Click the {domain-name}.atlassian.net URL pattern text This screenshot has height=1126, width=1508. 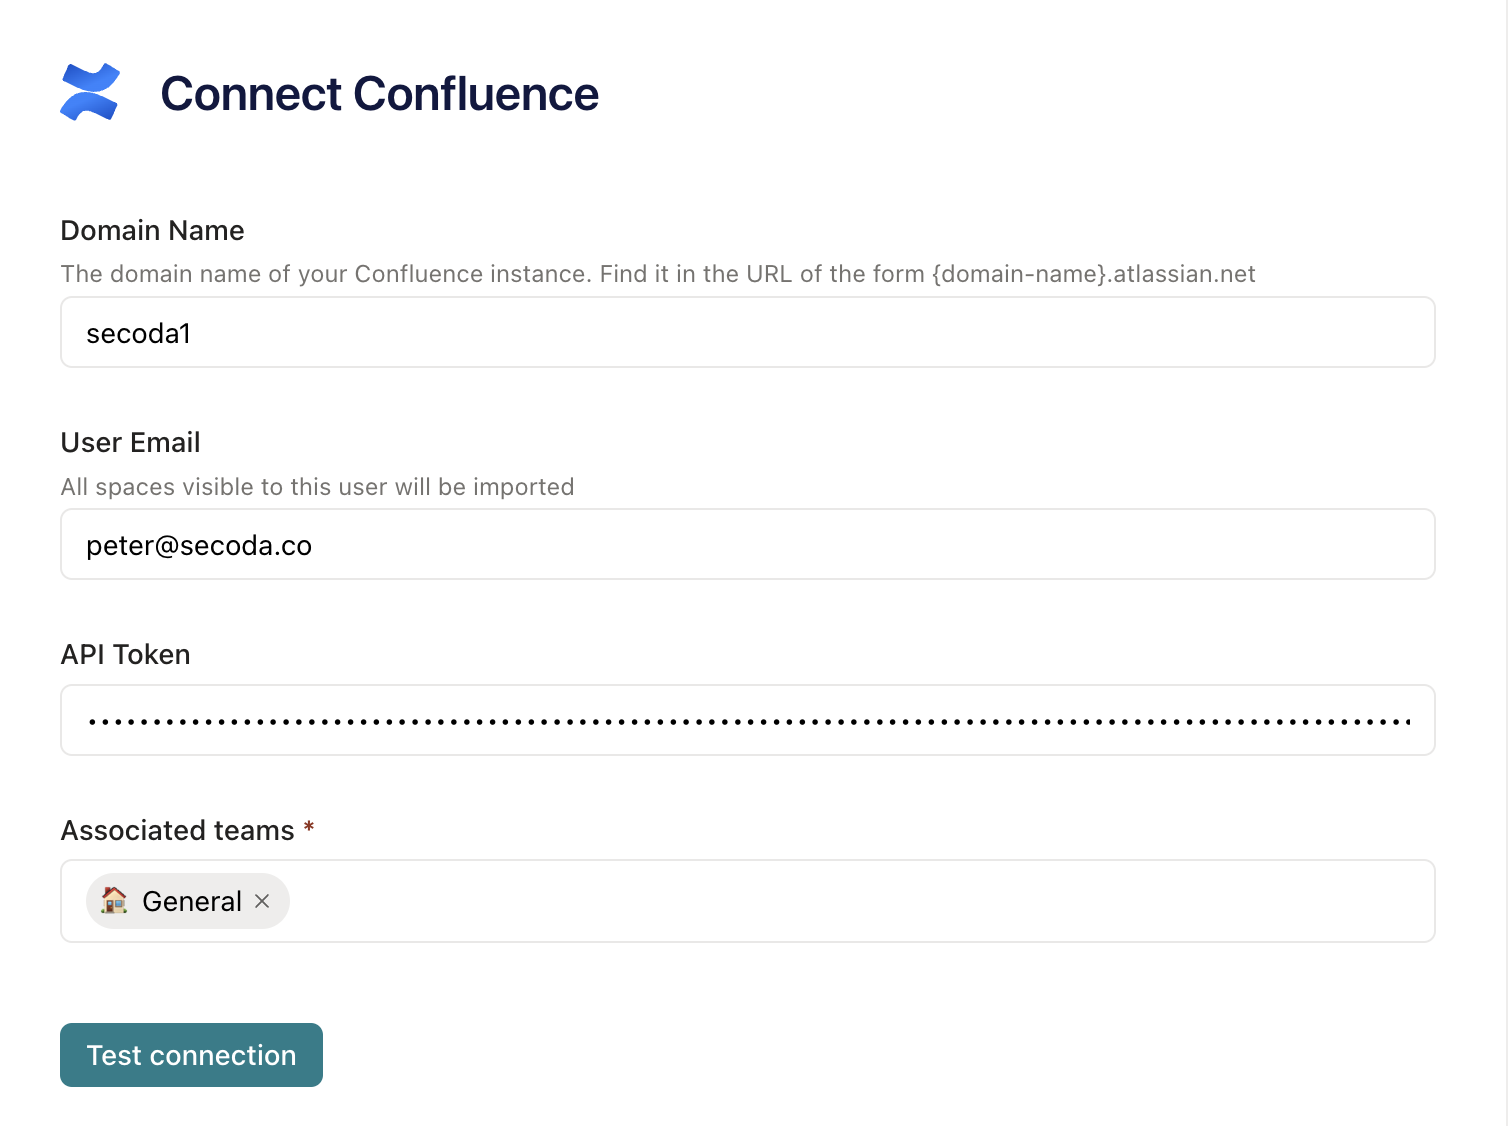pos(1093,275)
